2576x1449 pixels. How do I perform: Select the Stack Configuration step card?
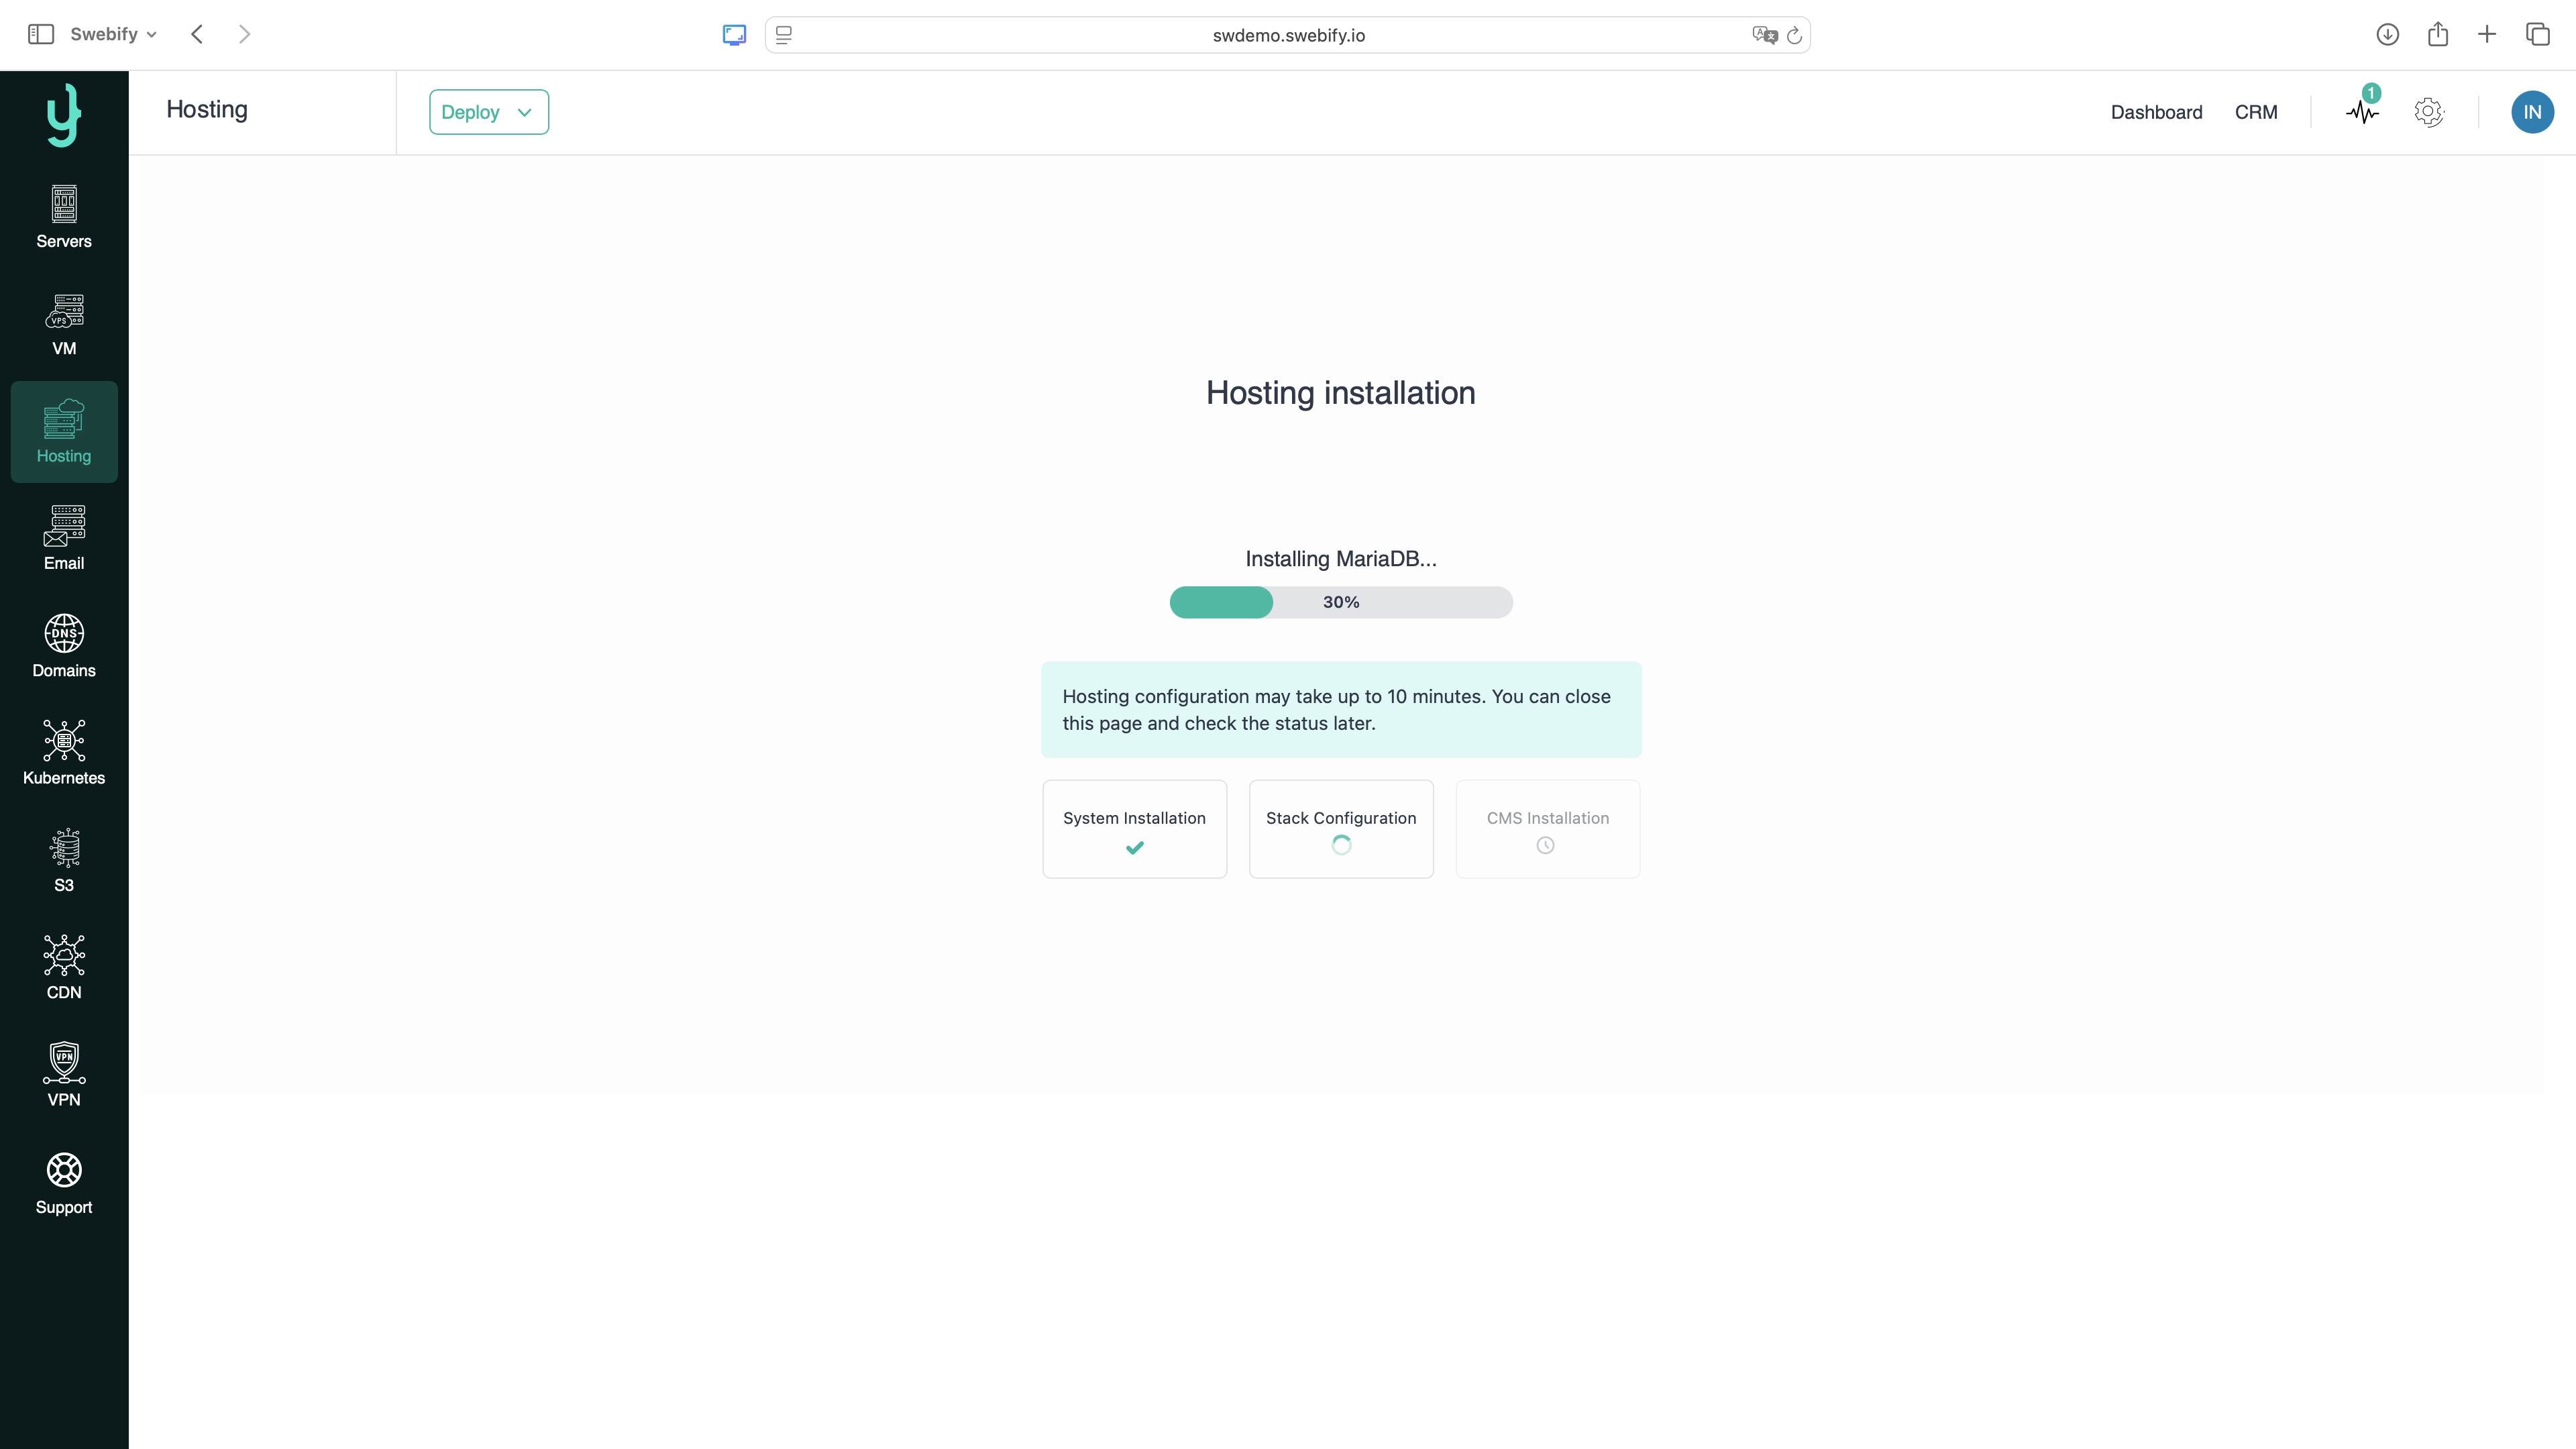click(x=1341, y=829)
